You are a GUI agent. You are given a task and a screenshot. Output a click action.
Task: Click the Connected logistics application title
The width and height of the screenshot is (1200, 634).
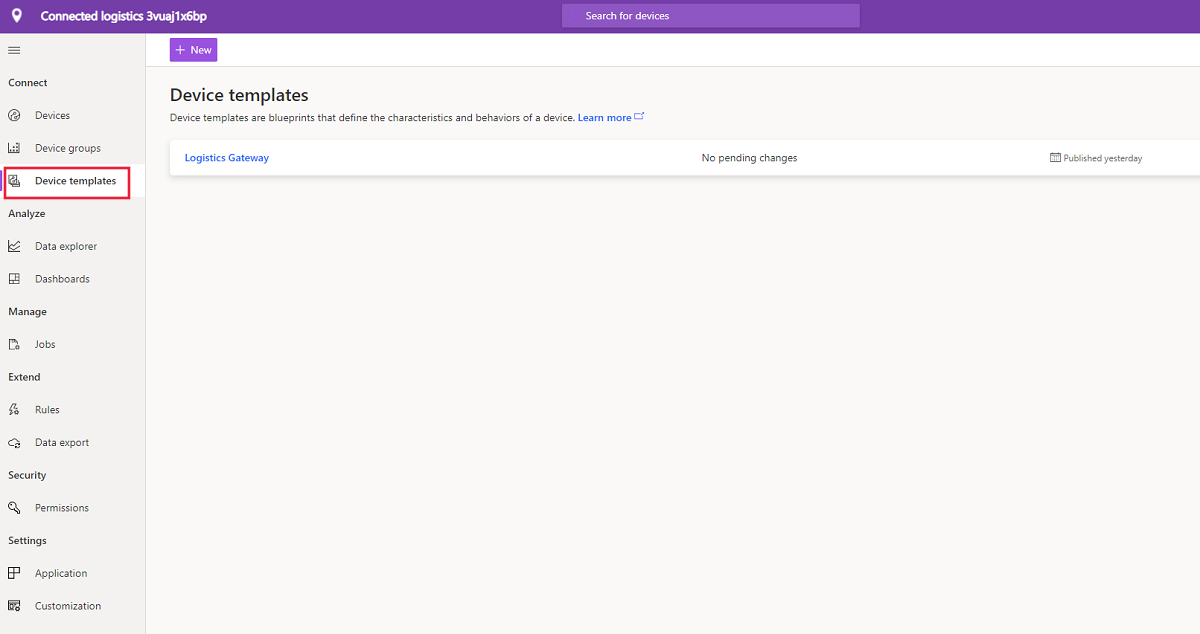point(122,15)
